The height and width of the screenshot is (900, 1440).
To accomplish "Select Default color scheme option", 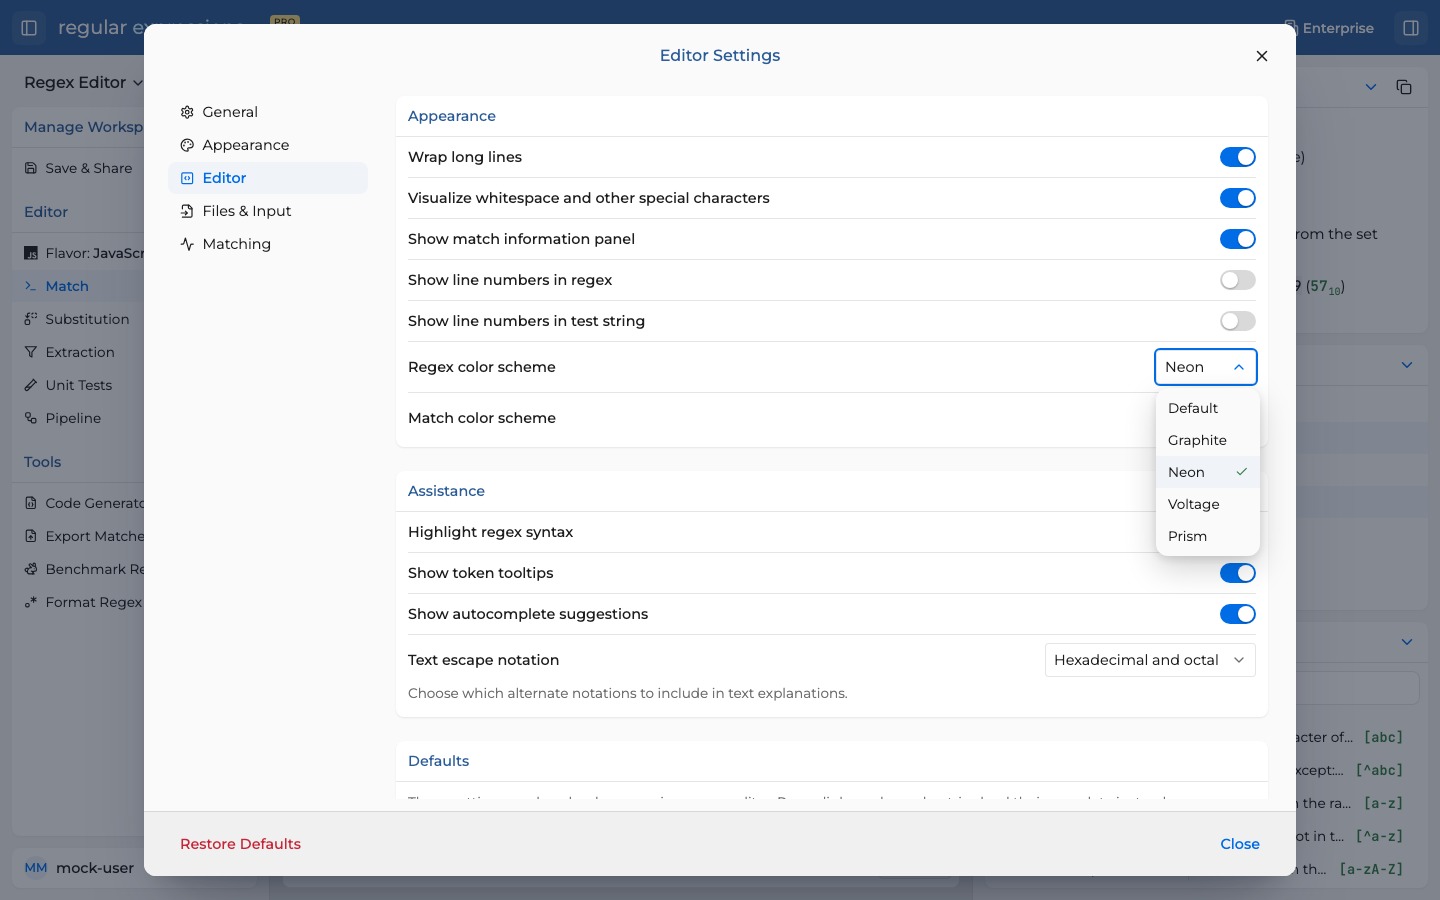I will pos(1208,408).
